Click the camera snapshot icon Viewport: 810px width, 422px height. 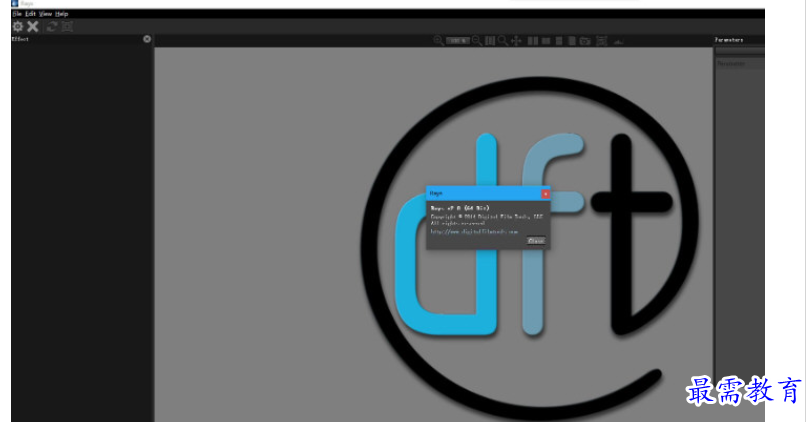point(585,40)
